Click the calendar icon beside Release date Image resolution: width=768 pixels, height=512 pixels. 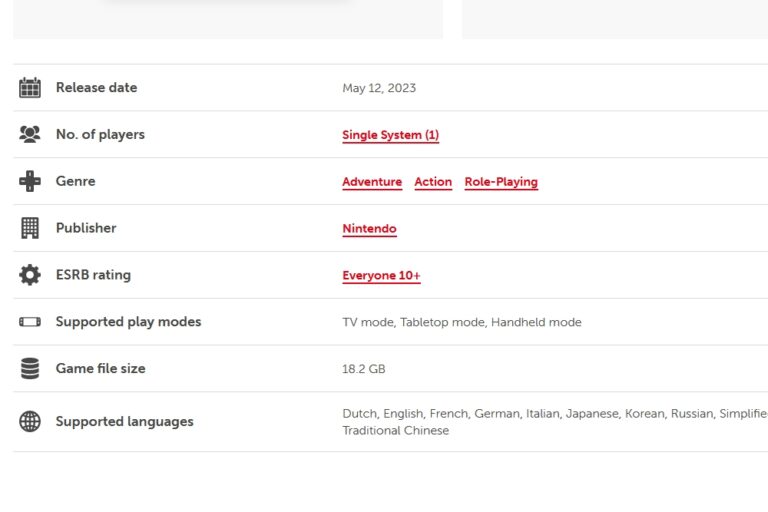(30, 88)
